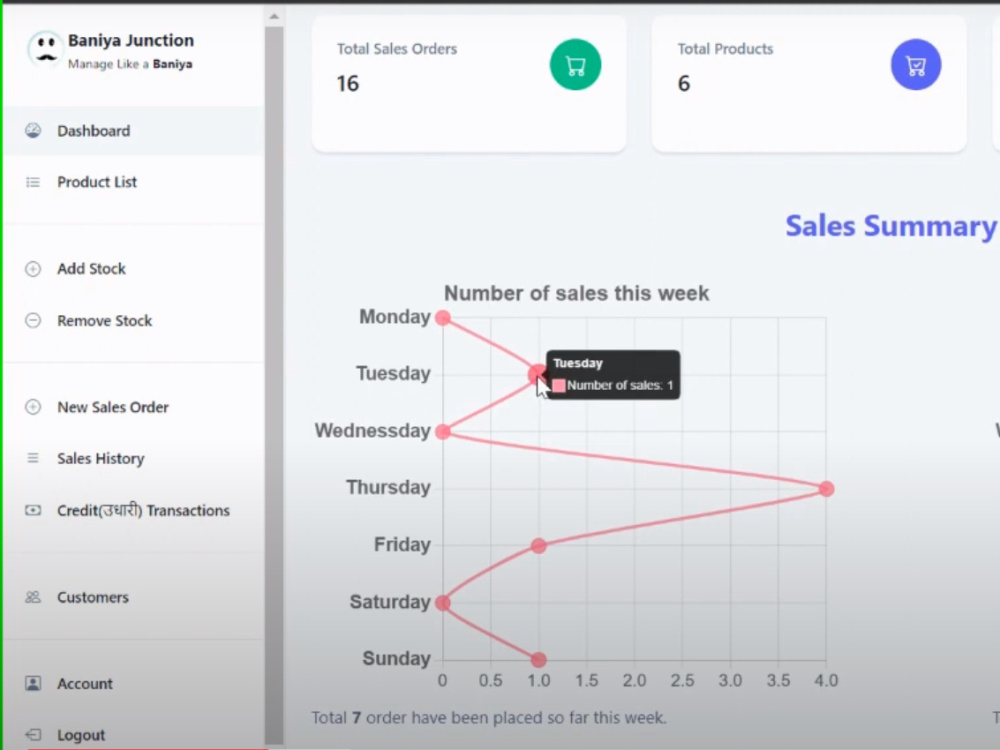Click the Saturday data point on chart
This screenshot has height=750, width=1000.
443,603
